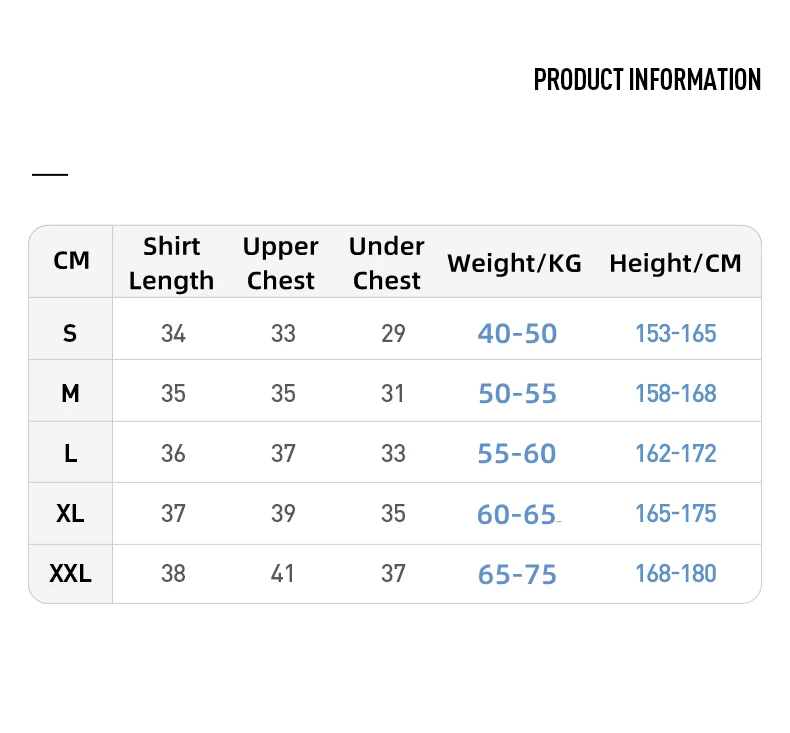Click Under Chest value 29 for S

click(x=393, y=334)
